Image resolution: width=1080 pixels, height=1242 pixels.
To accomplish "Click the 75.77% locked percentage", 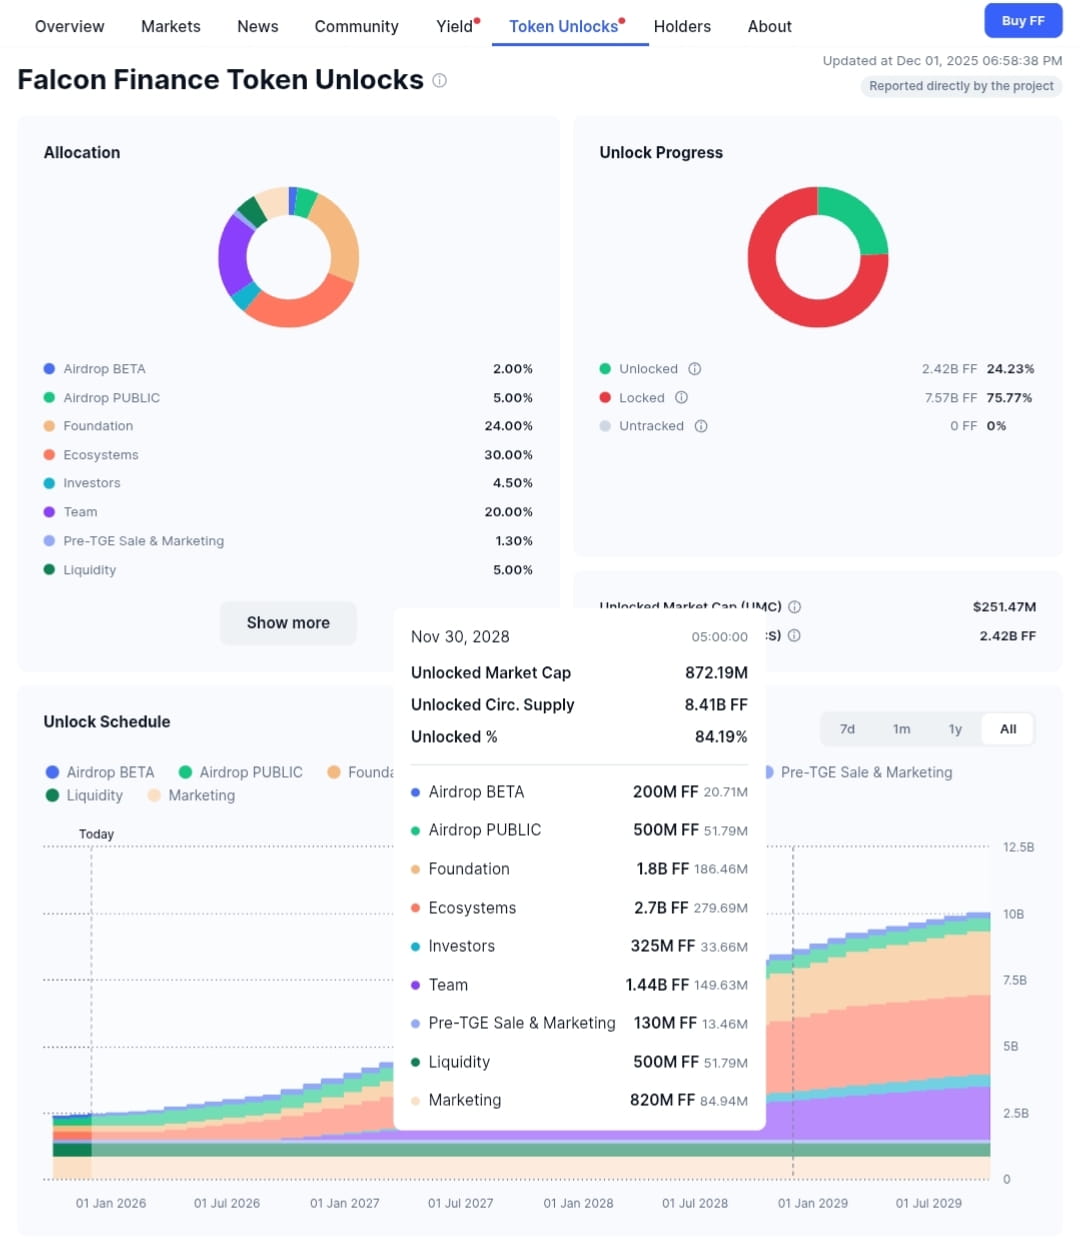I will pos(1009,397).
